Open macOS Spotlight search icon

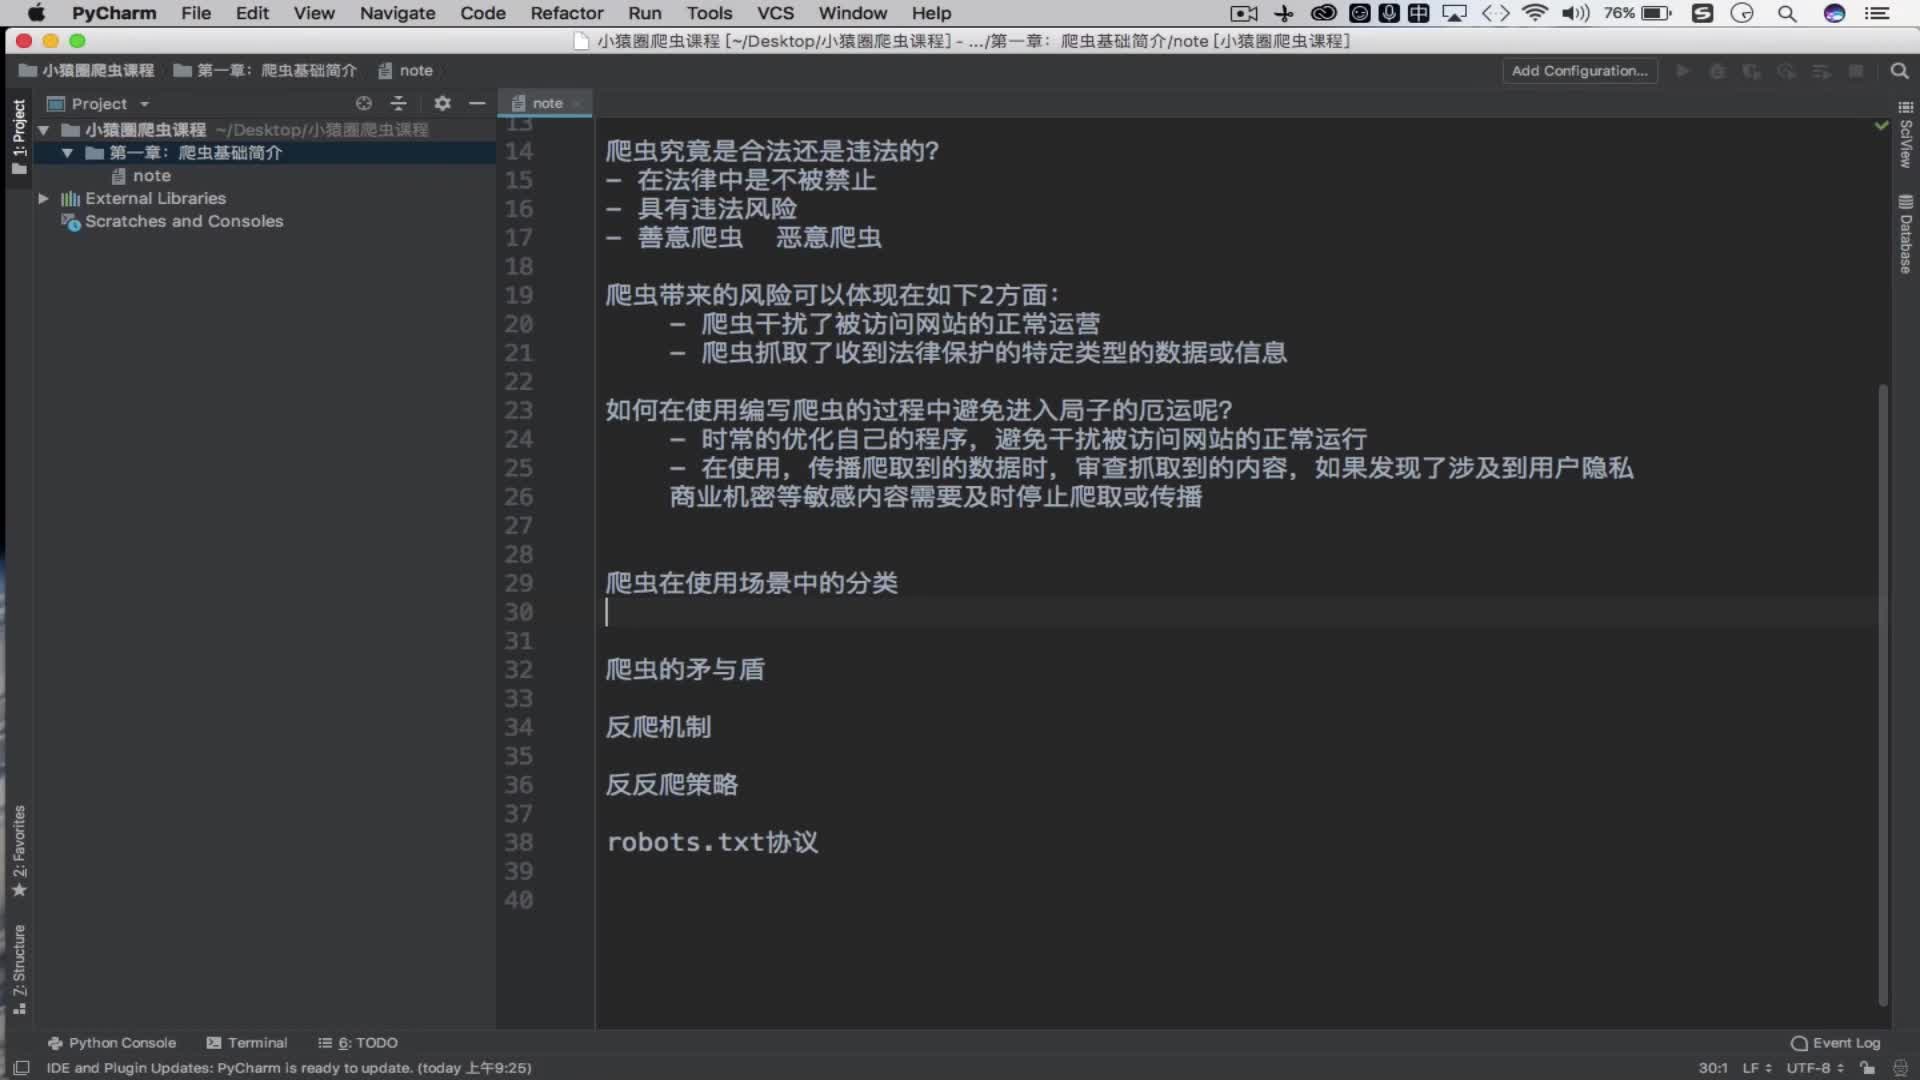[1787, 13]
